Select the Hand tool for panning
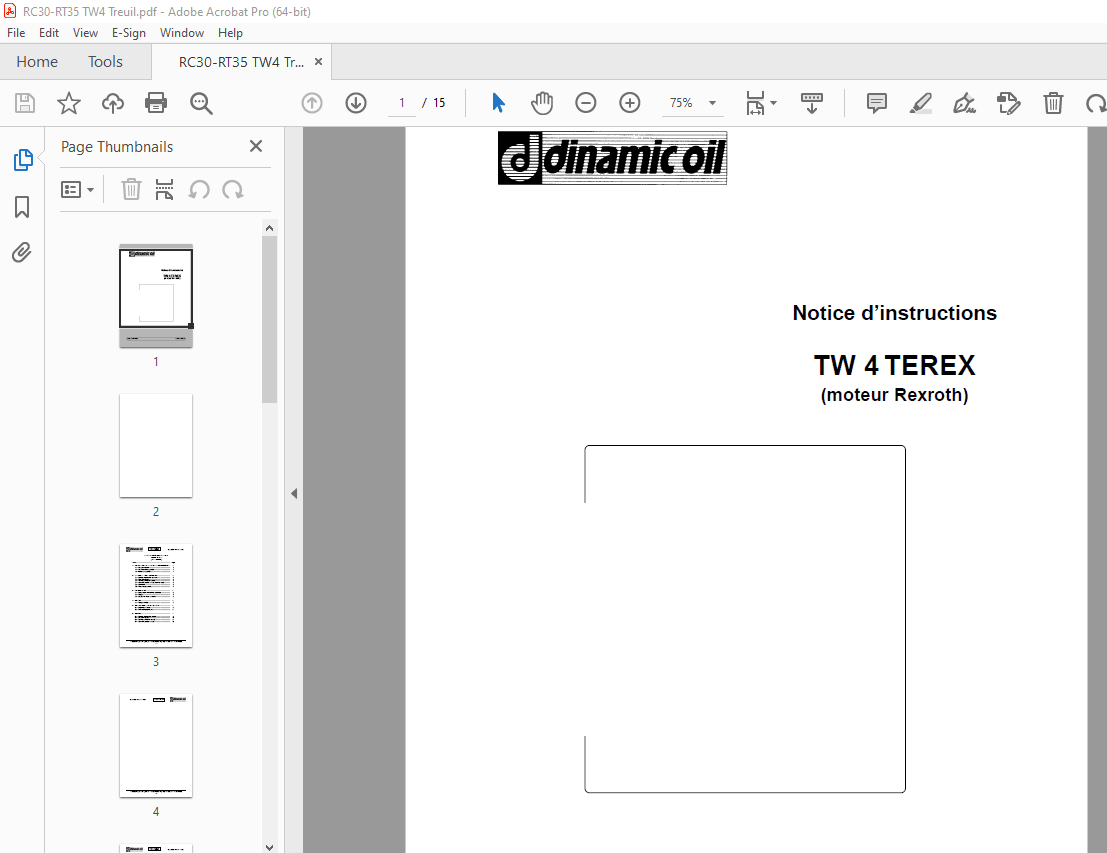This screenshot has height=853, width=1107. coord(542,102)
